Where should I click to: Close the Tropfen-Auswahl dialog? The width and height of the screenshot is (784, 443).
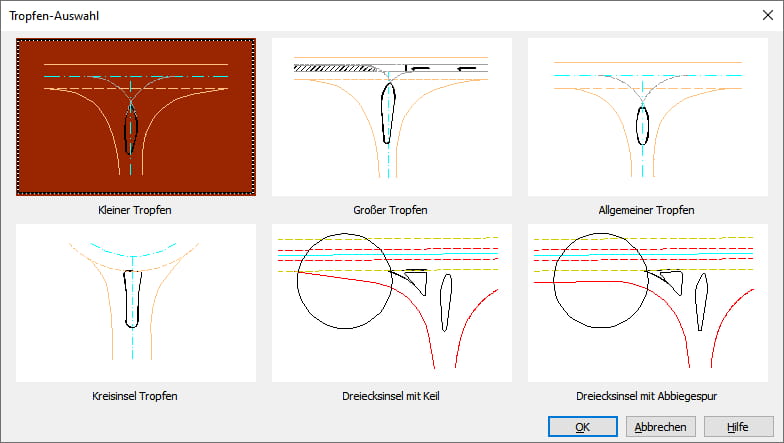click(768, 16)
